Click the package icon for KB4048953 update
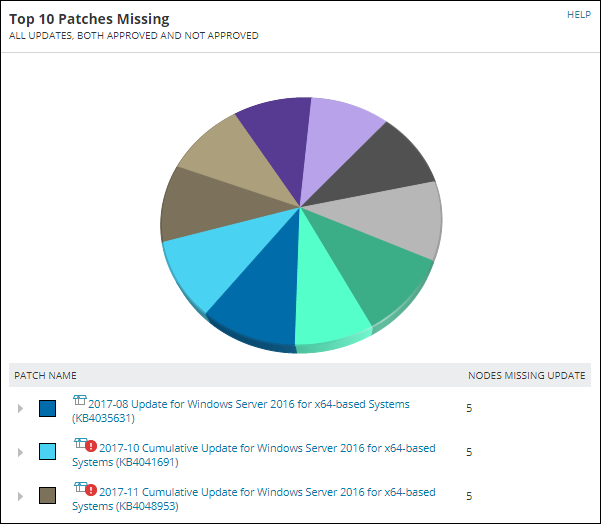The image size is (601, 524). pos(80,488)
